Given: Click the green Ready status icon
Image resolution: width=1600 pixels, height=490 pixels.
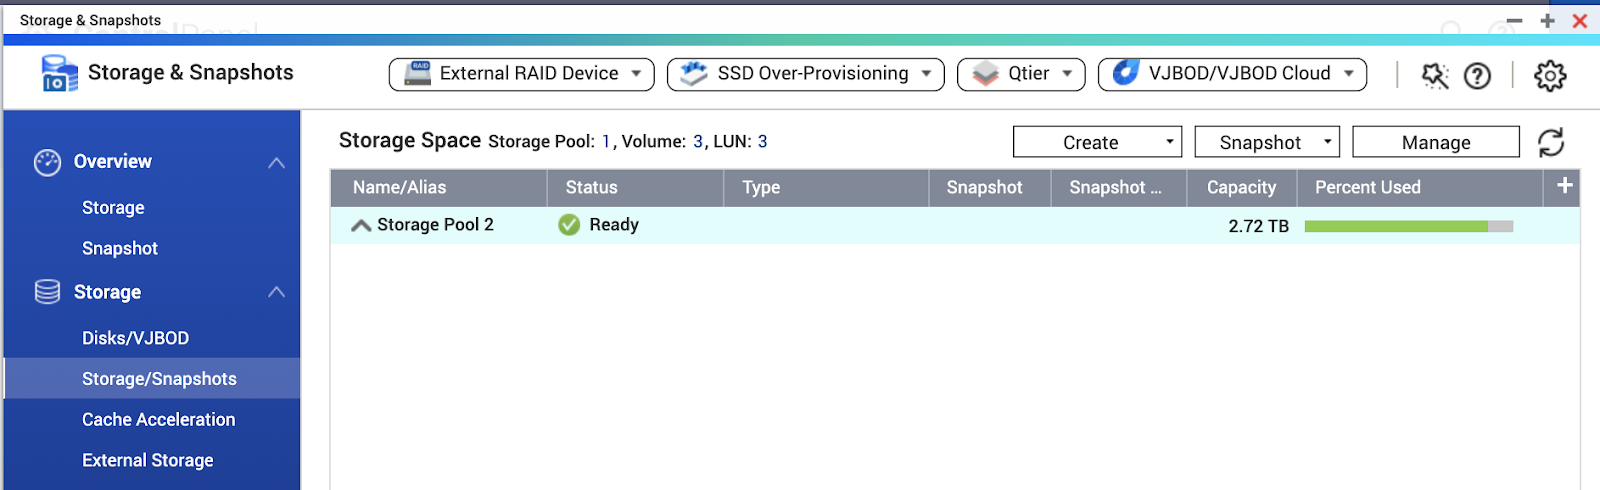Looking at the screenshot, I should click(569, 225).
